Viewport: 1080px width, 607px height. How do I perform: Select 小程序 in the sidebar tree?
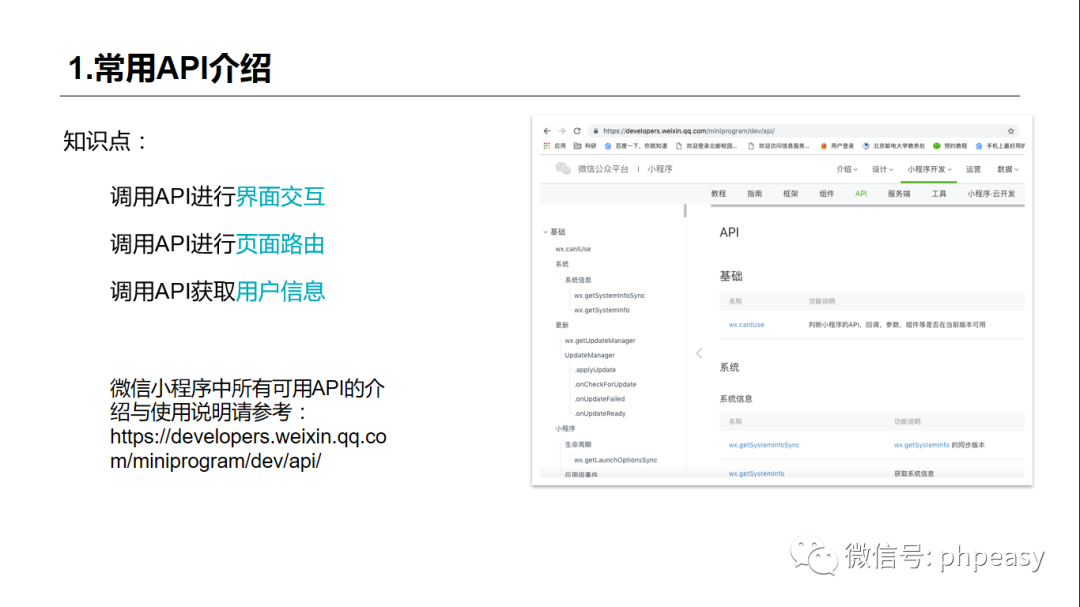click(x=565, y=429)
